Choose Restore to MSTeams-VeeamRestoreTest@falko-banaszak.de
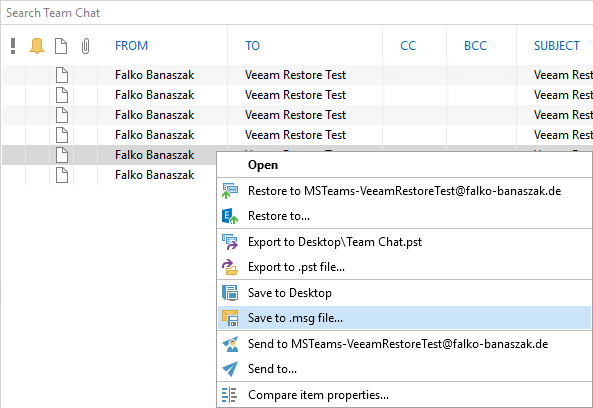593x408 pixels. [404, 191]
